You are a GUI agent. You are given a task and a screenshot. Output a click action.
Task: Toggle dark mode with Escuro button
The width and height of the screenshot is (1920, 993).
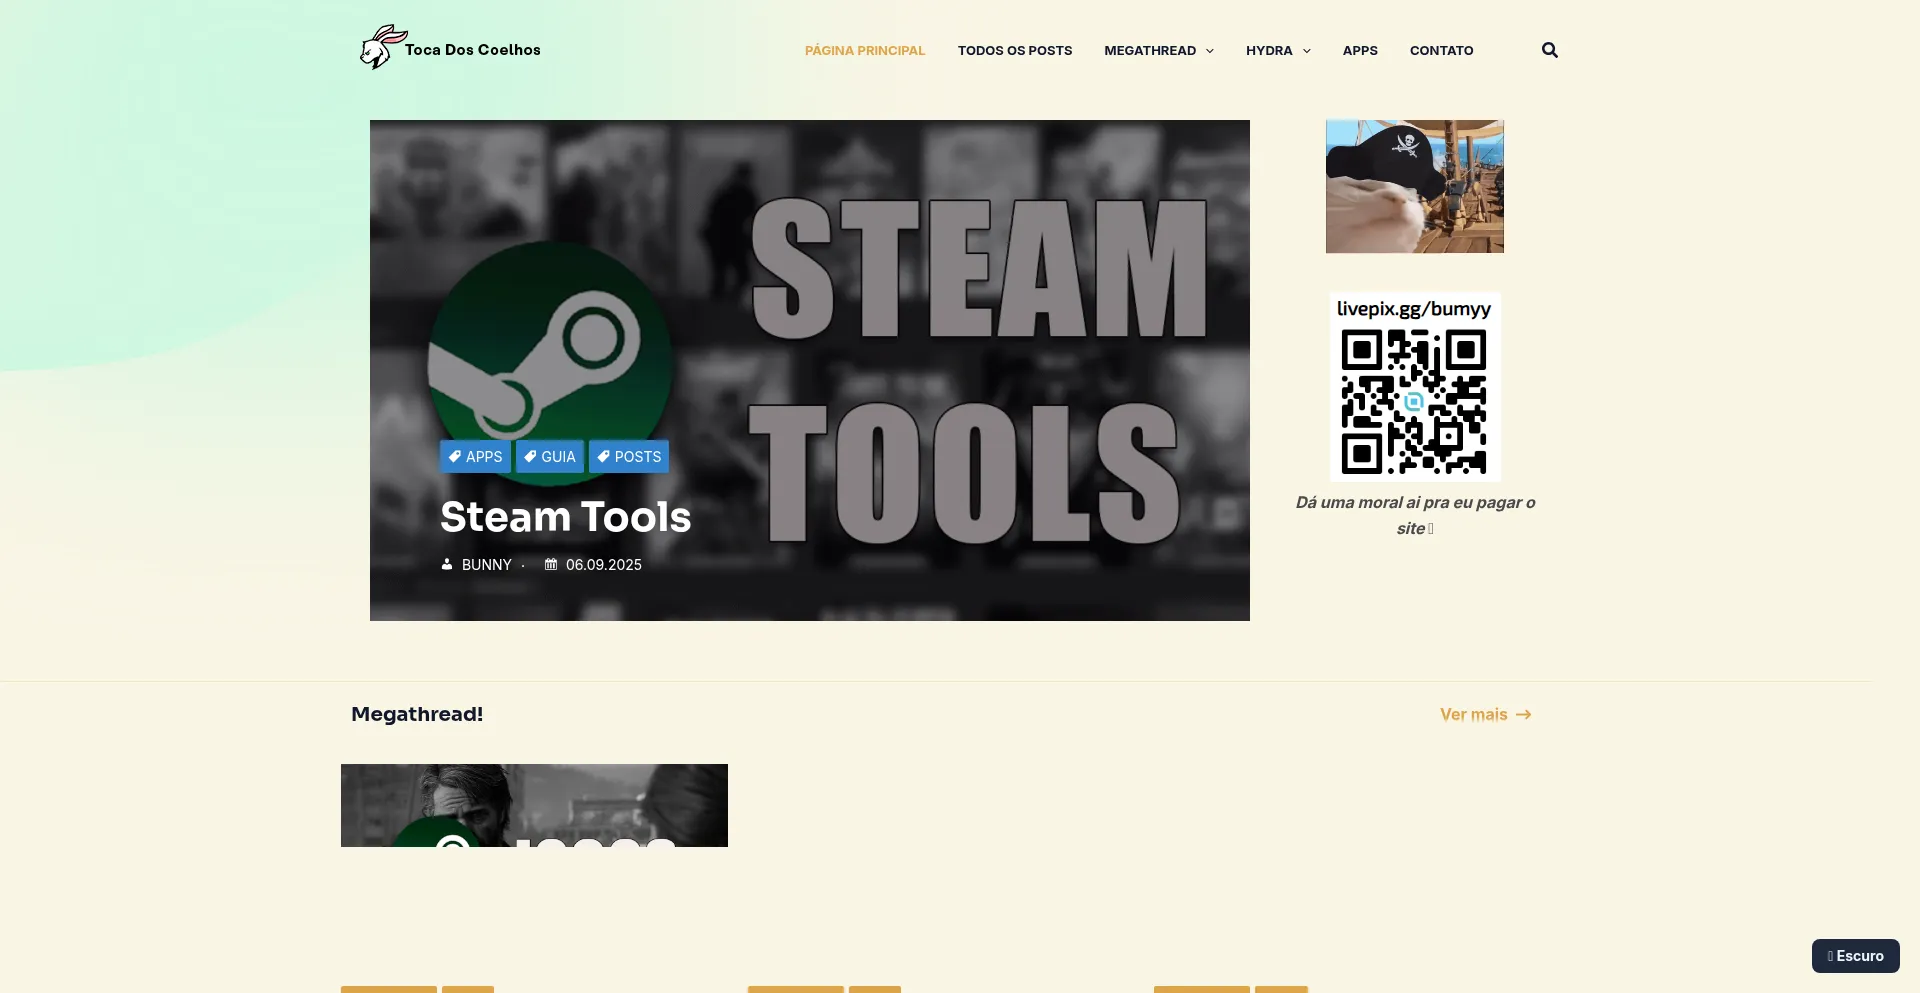[x=1855, y=956]
